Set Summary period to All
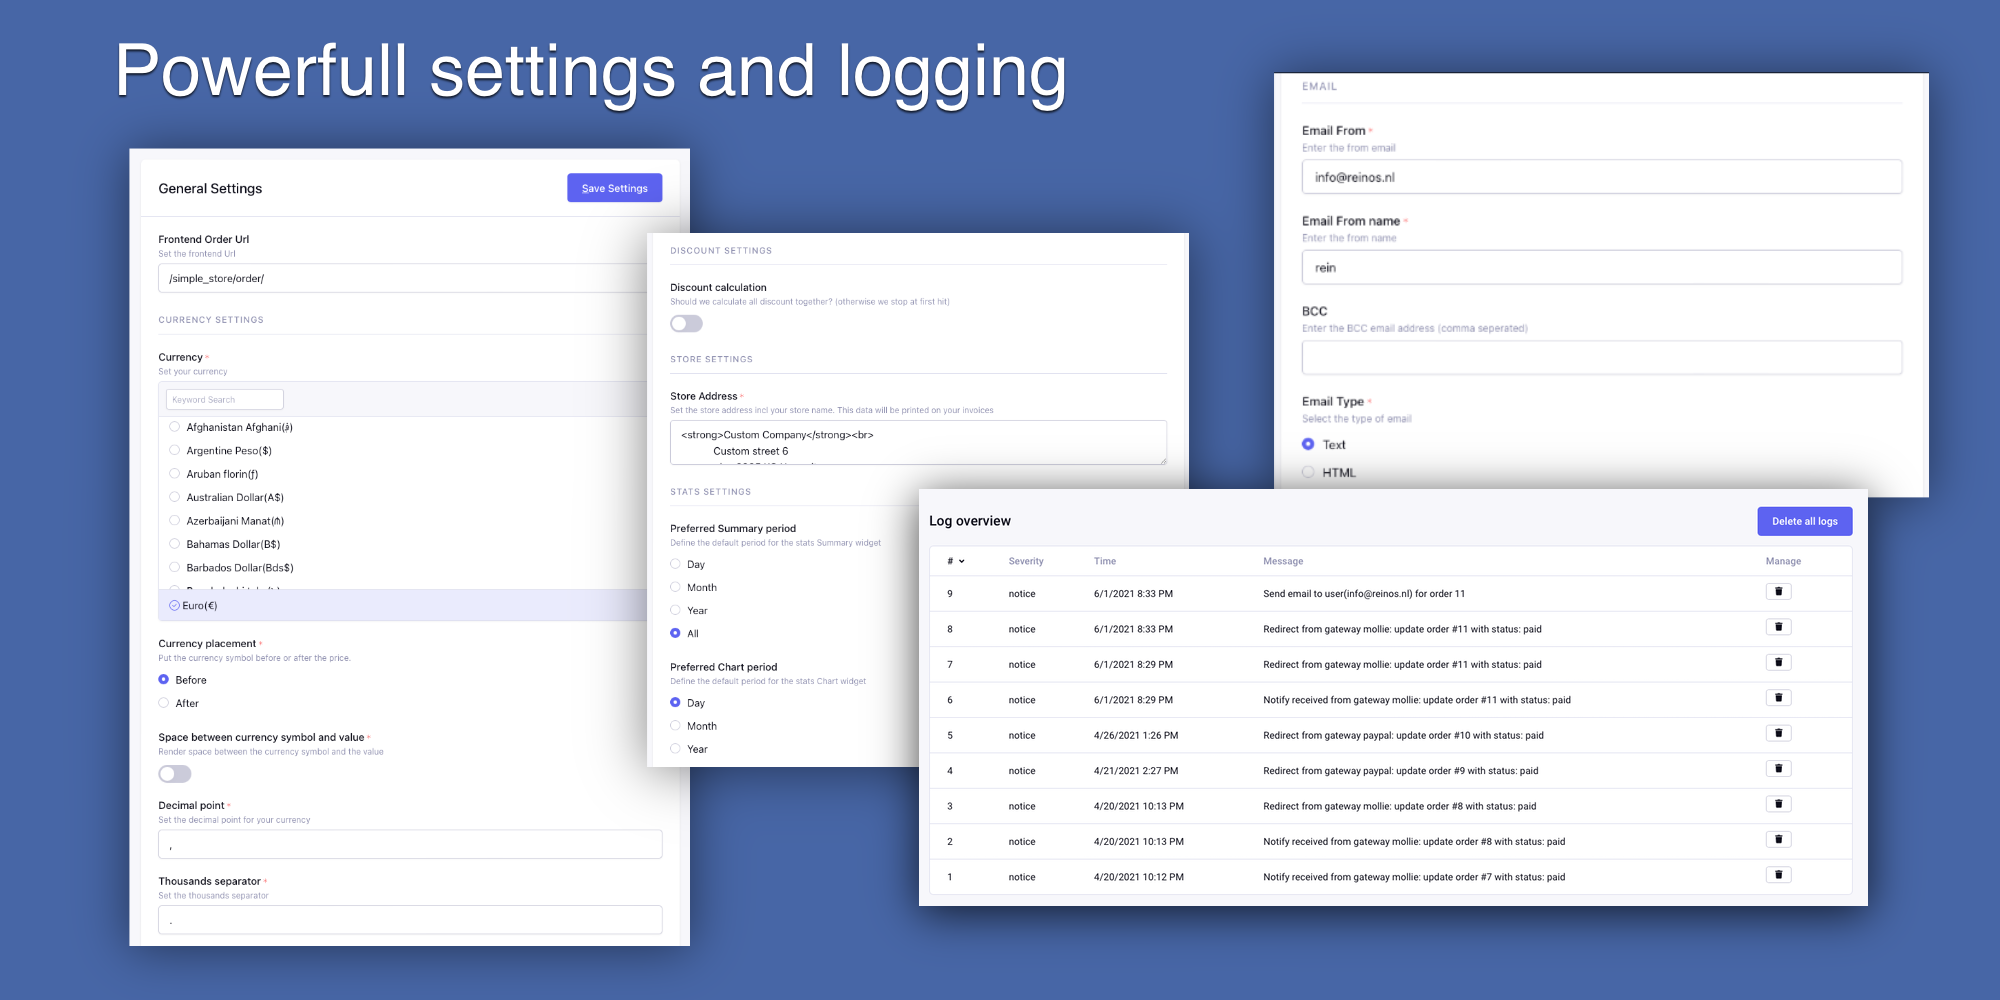Image resolution: width=2000 pixels, height=1000 pixels. (675, 633)
